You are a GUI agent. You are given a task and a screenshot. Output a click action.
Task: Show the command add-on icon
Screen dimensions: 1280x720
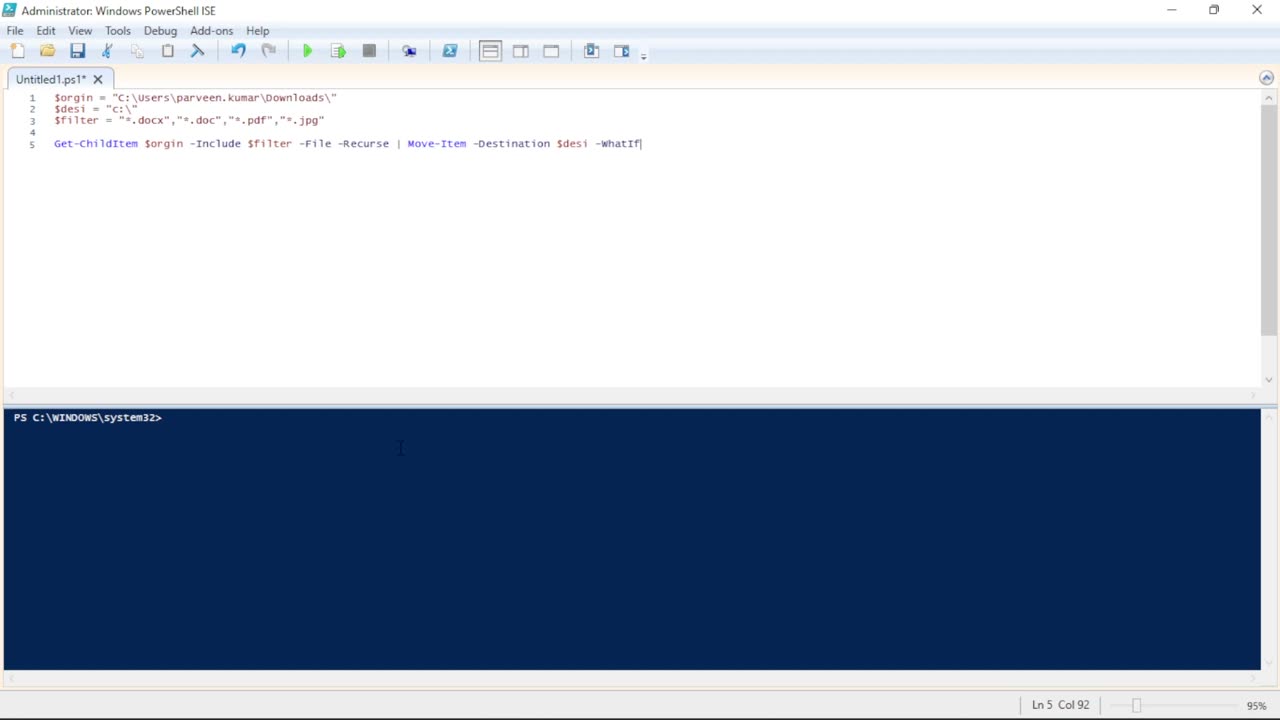[622, 51]
